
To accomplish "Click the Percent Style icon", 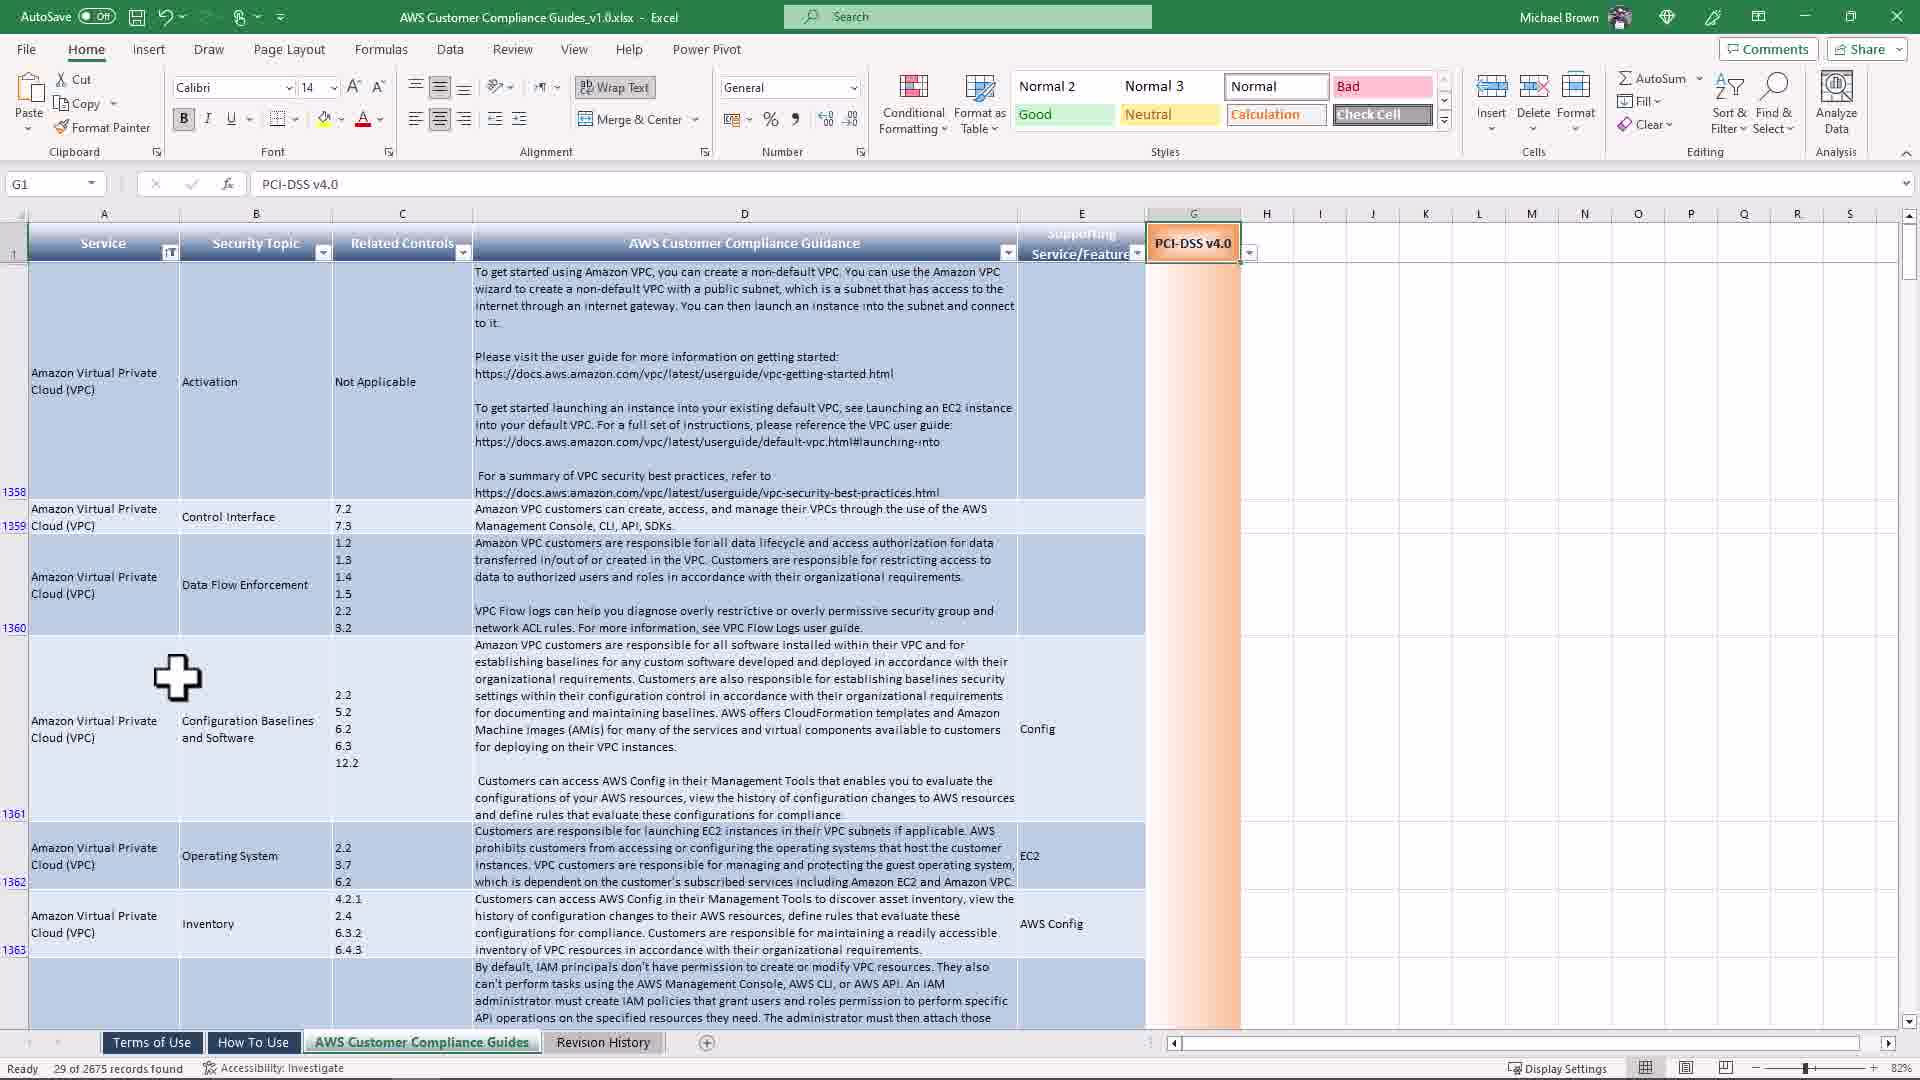I will coord(770,119).
